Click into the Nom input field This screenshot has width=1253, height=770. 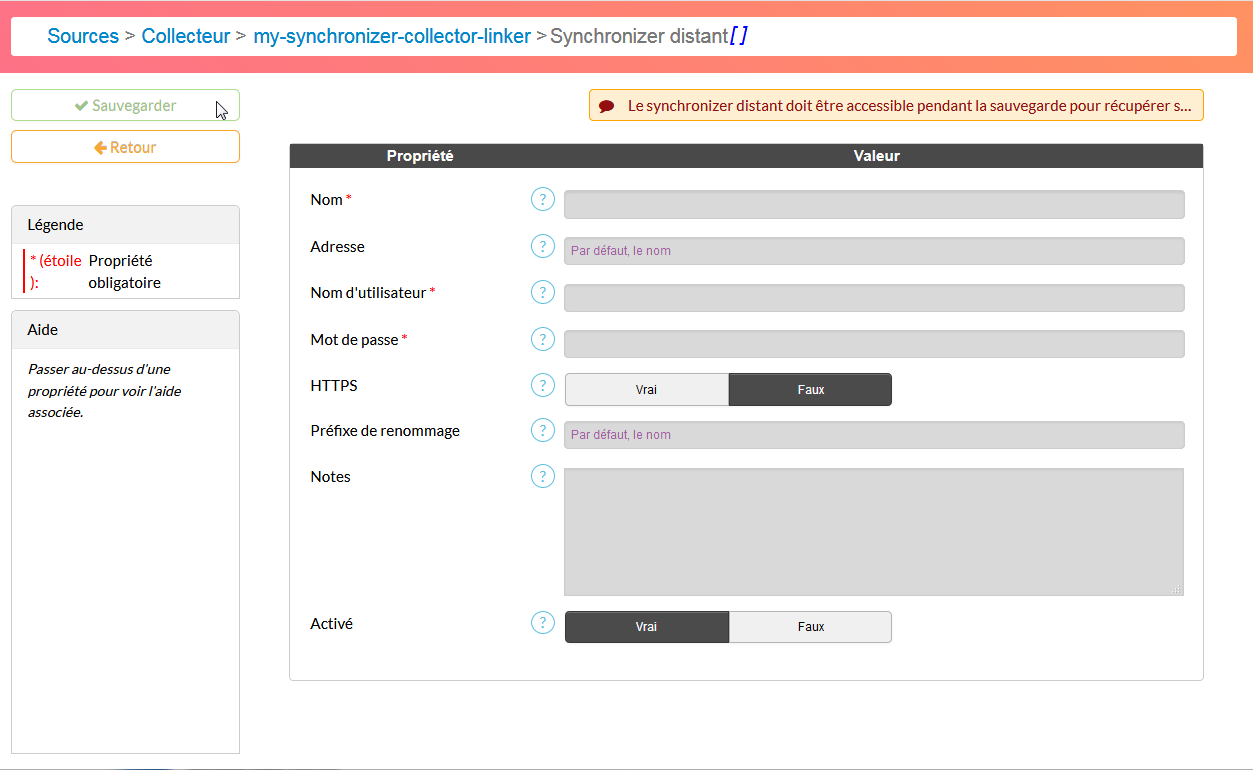(x=873, y=204)
